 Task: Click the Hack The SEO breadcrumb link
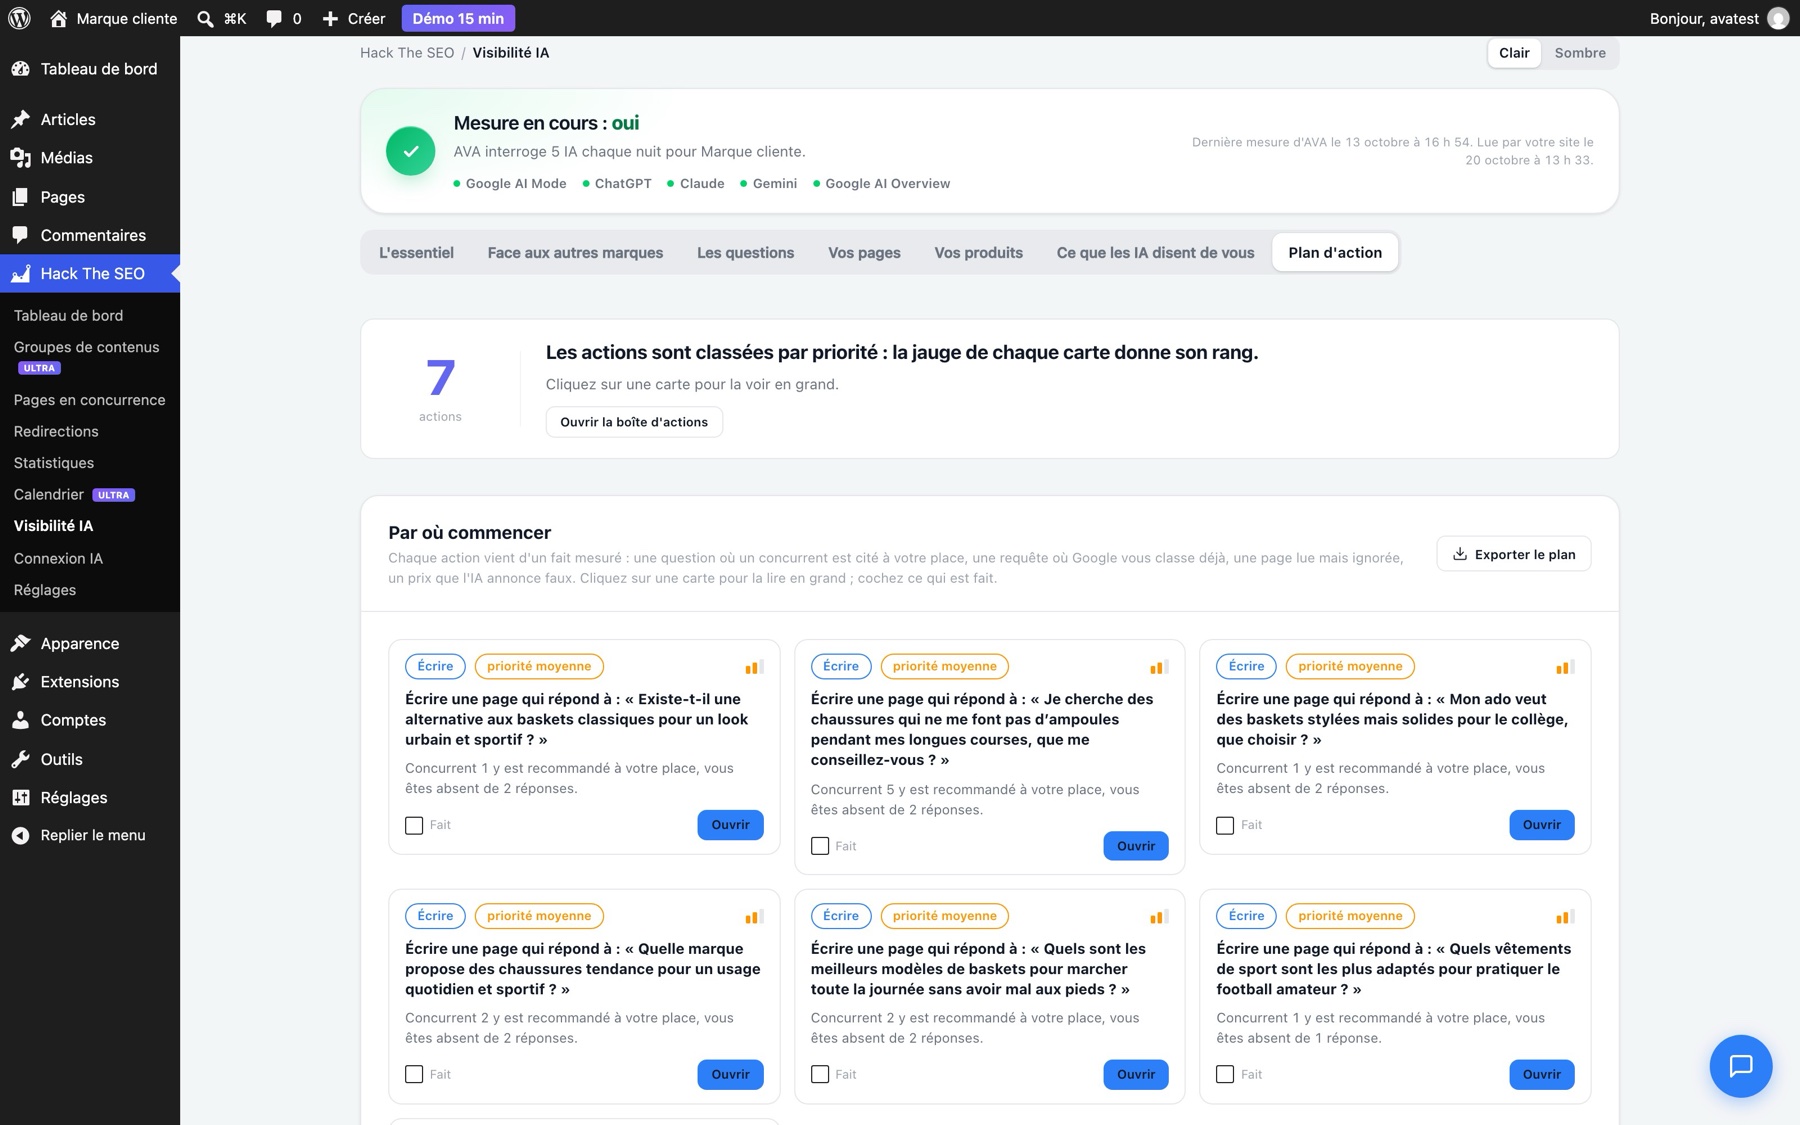(x=407, y=53)
